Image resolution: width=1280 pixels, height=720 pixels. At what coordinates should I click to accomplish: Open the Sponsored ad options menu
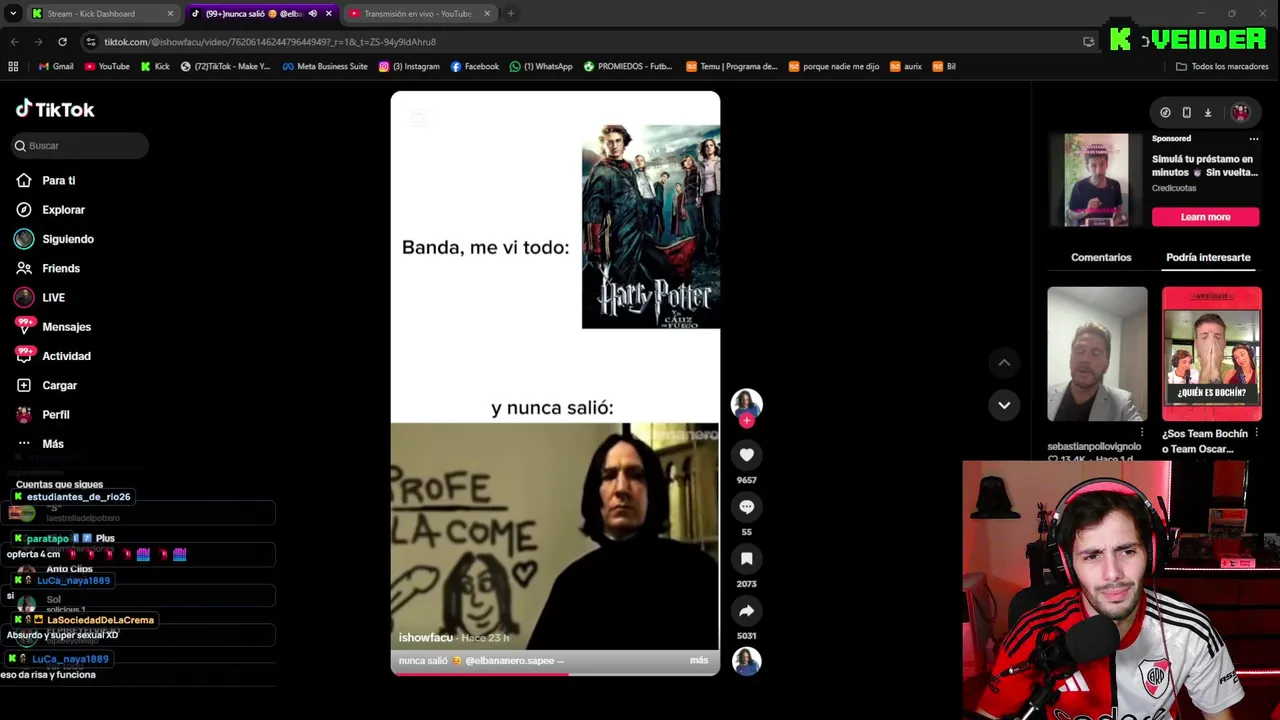(1253, 139)
